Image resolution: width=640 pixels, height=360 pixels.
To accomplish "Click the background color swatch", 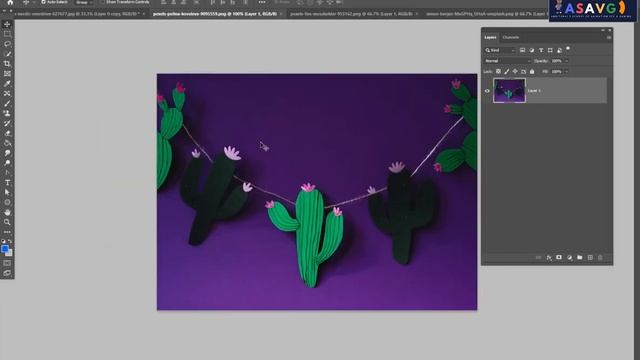I will (9, 253).
